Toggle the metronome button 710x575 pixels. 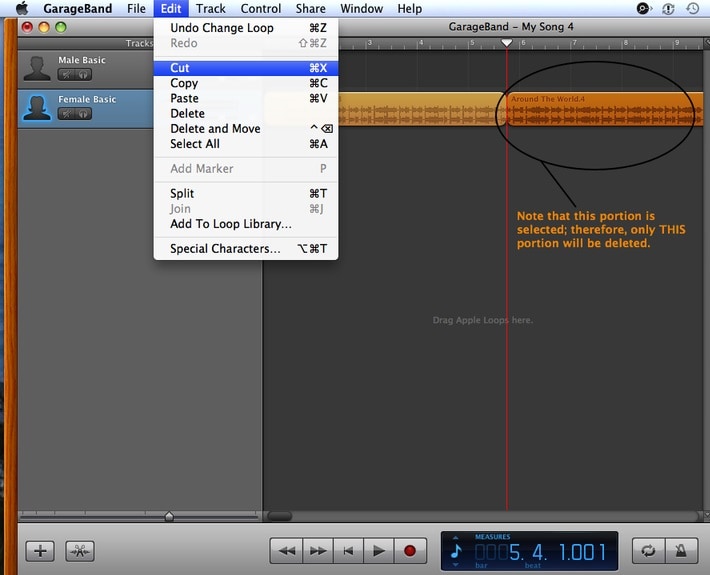click(681, 551)
